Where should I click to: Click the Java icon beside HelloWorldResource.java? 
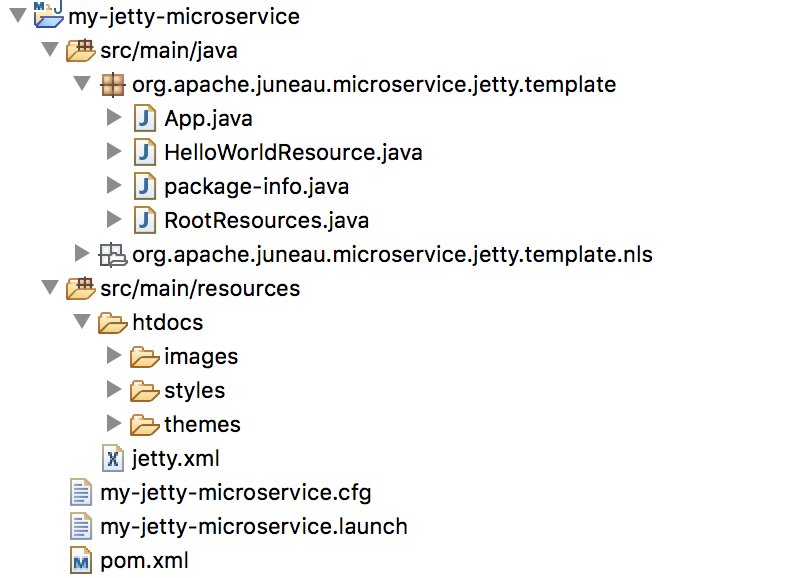pyautogui.click(x=145, y=152)
